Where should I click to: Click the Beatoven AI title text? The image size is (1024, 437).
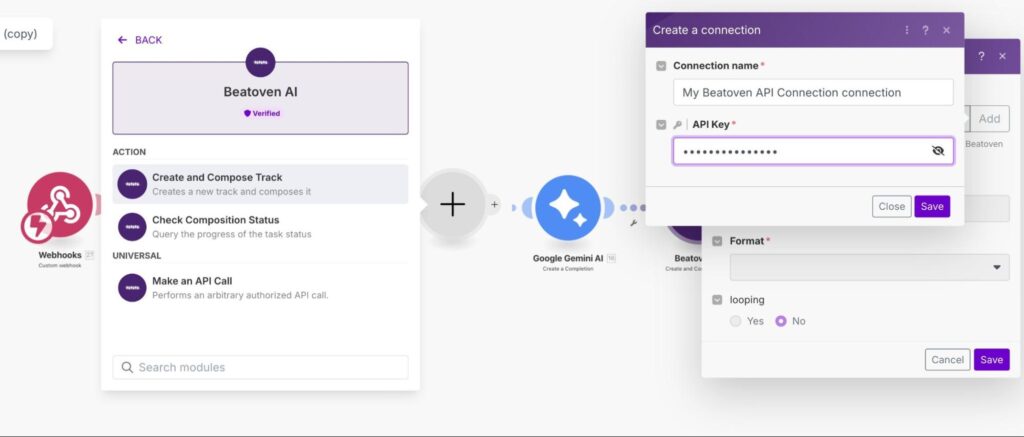[260, 92]
